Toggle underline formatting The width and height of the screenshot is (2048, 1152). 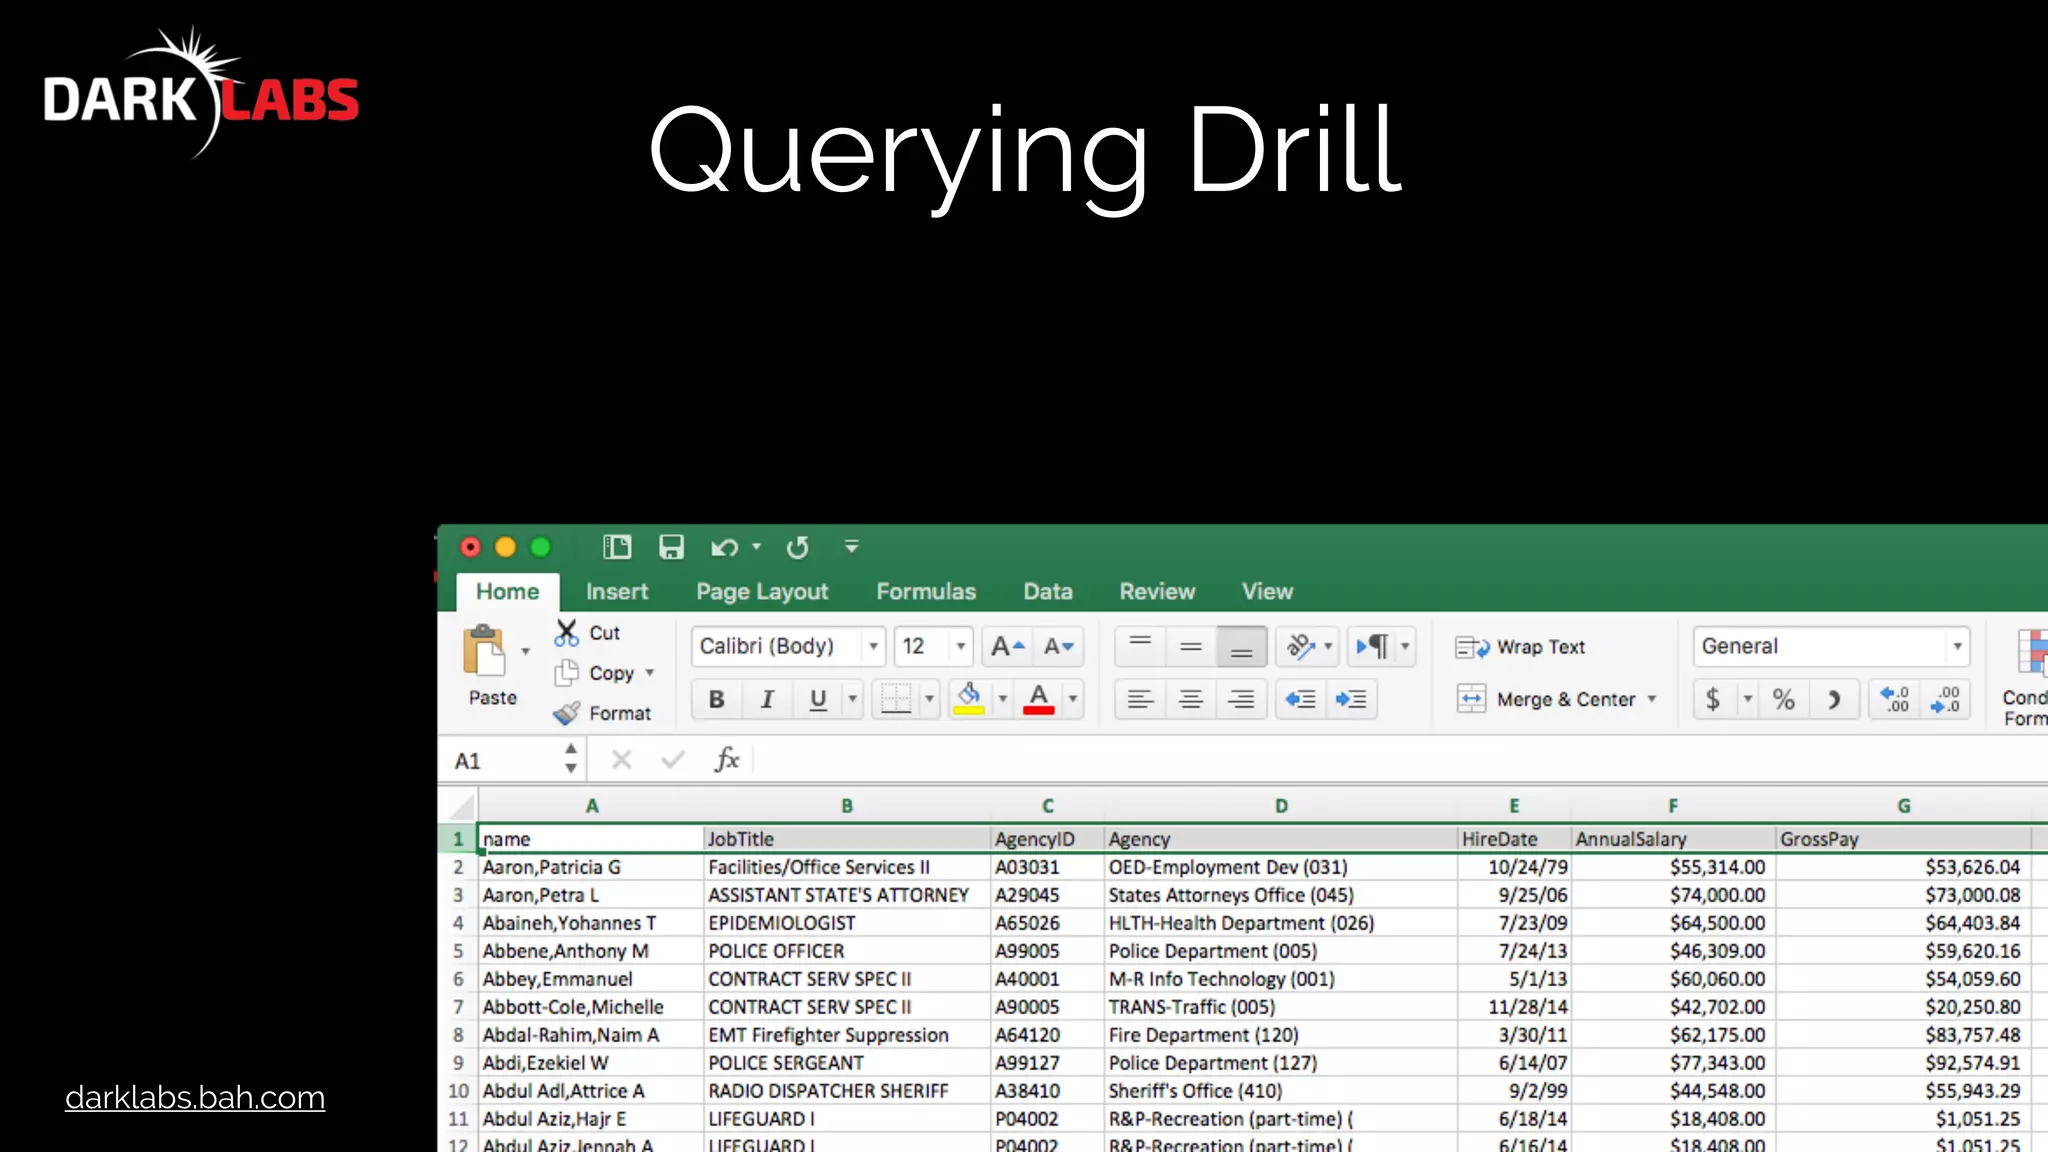pos(818,699)
